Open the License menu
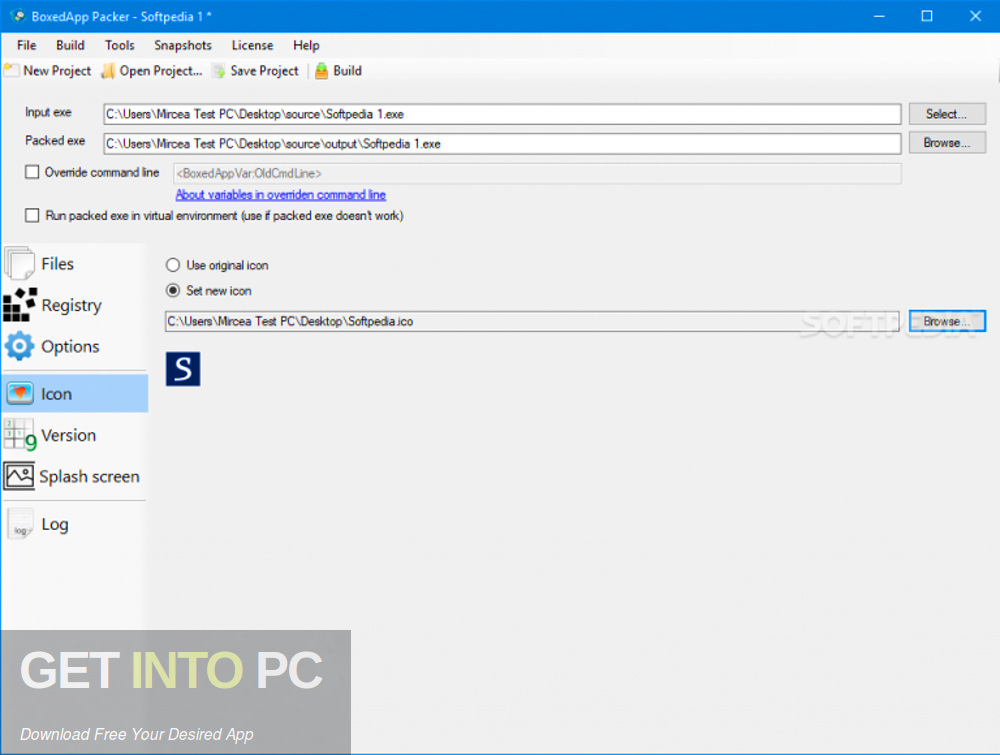Viewport: 1000px width, 755px height. (x=252, y=45)
